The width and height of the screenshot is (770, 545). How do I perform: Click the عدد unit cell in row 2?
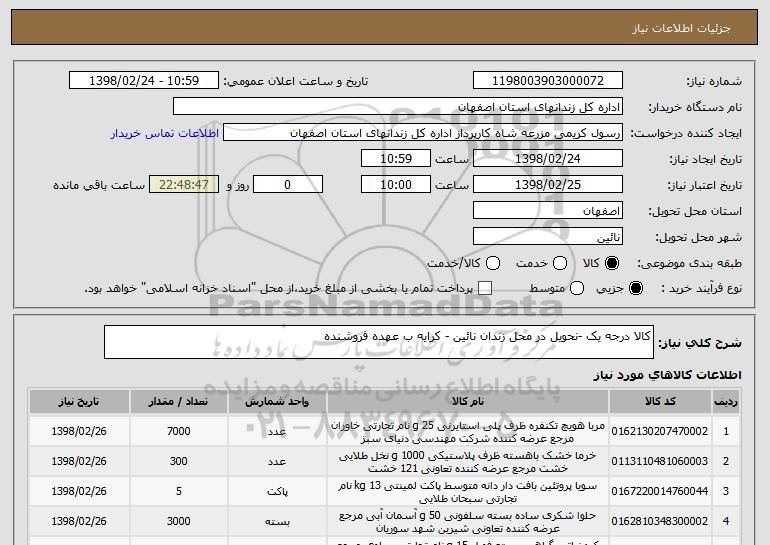point(277,462)
